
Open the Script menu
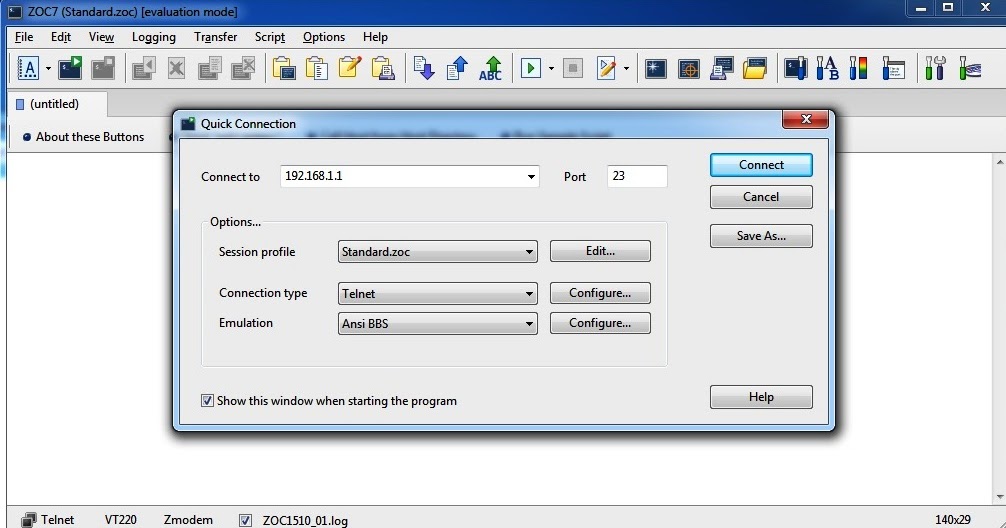point(270,37)
